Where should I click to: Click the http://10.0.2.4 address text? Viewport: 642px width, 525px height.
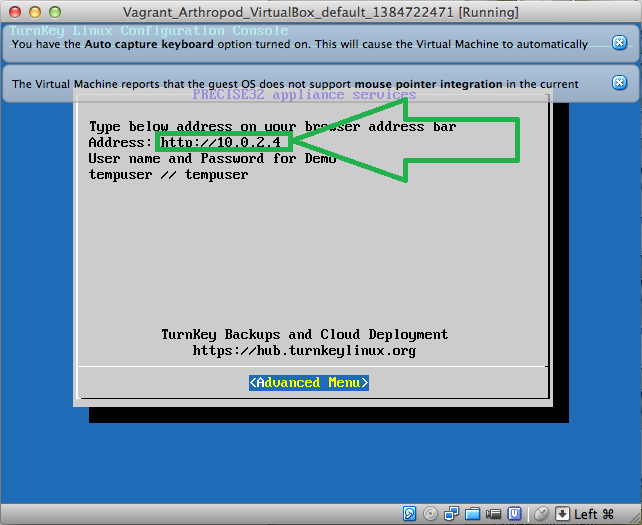(x=221, y=142)
